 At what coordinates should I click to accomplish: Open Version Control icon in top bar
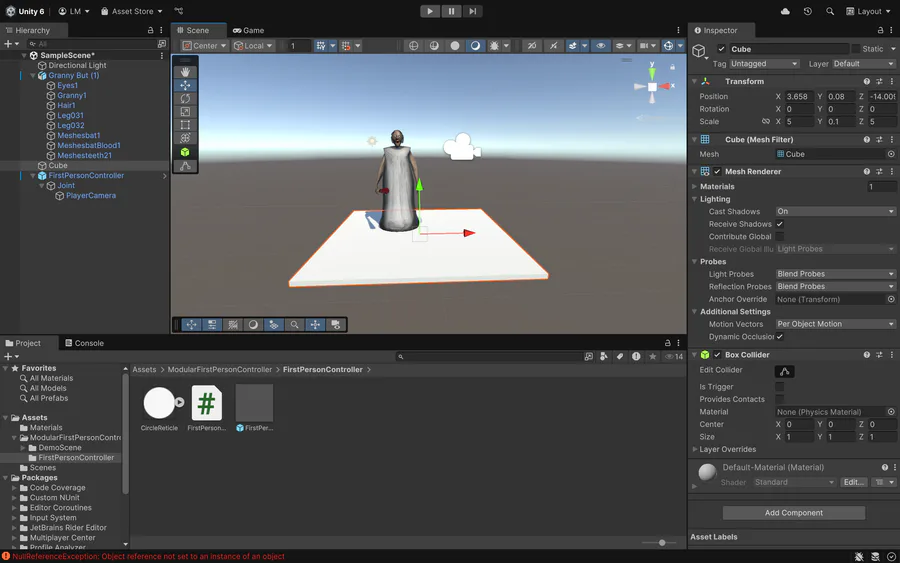click(179, 11)
